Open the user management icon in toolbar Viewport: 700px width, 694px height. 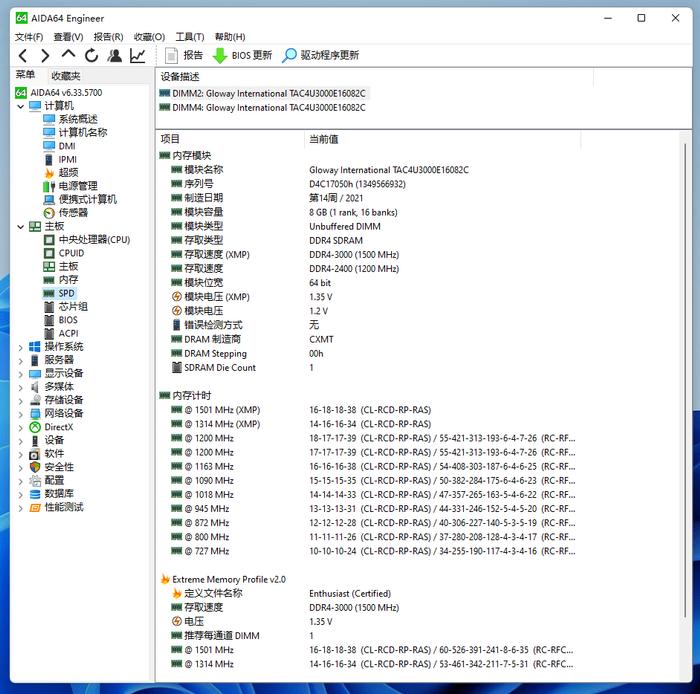tap(115, 55)
